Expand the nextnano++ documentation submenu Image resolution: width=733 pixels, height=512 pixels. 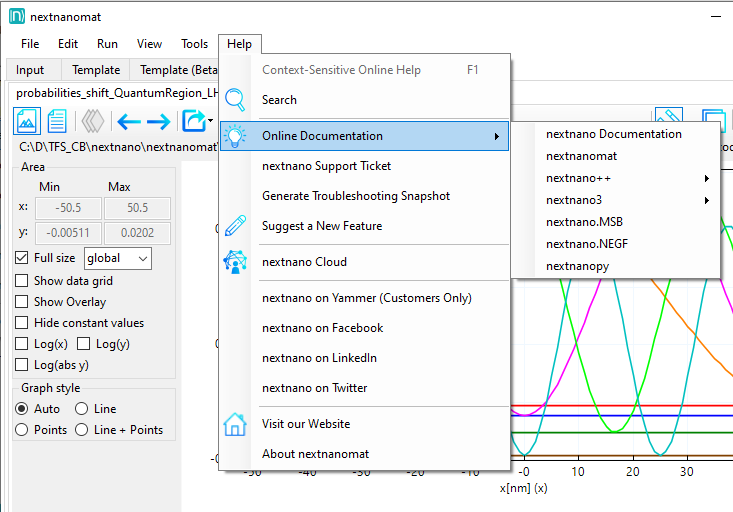coord(628,178)
